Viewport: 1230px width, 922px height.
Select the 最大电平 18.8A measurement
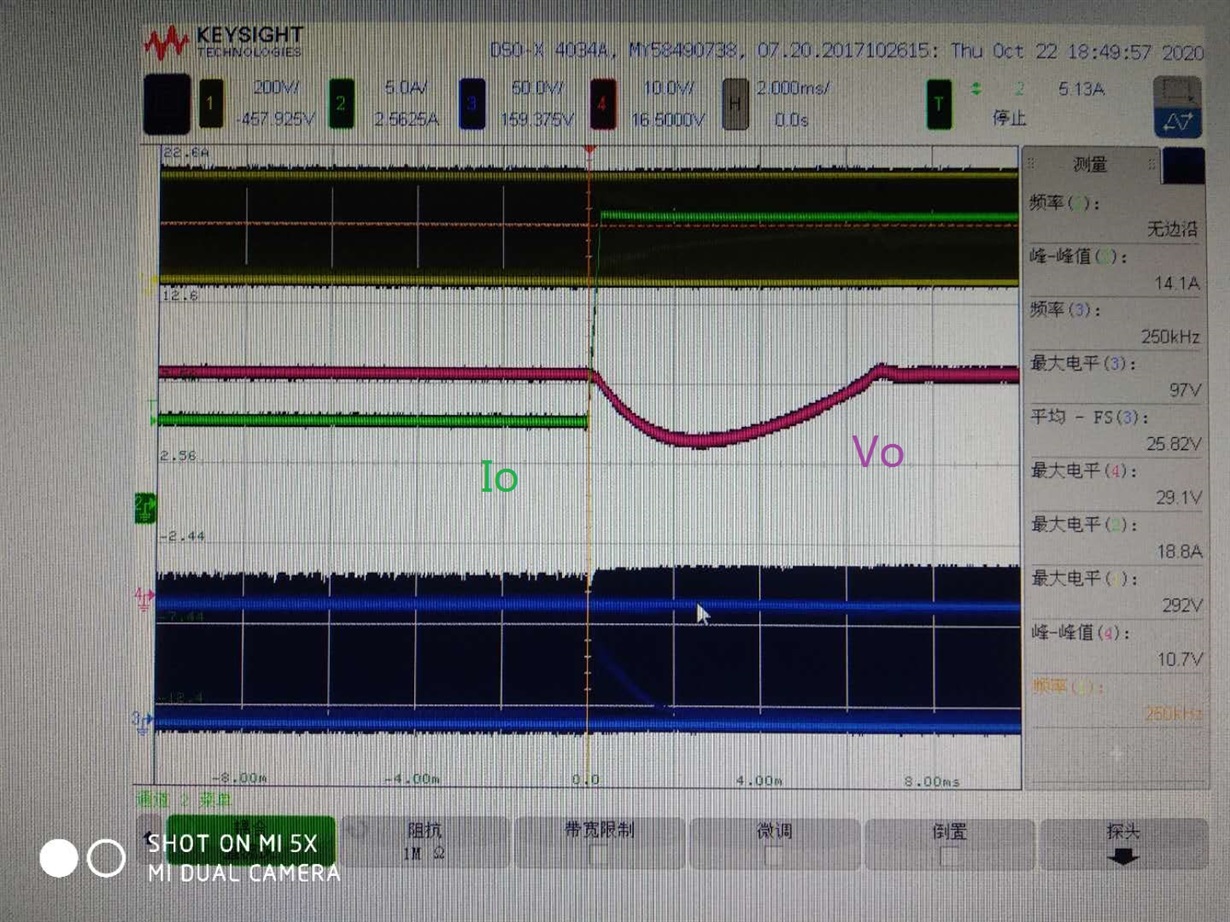(1115, 538)
